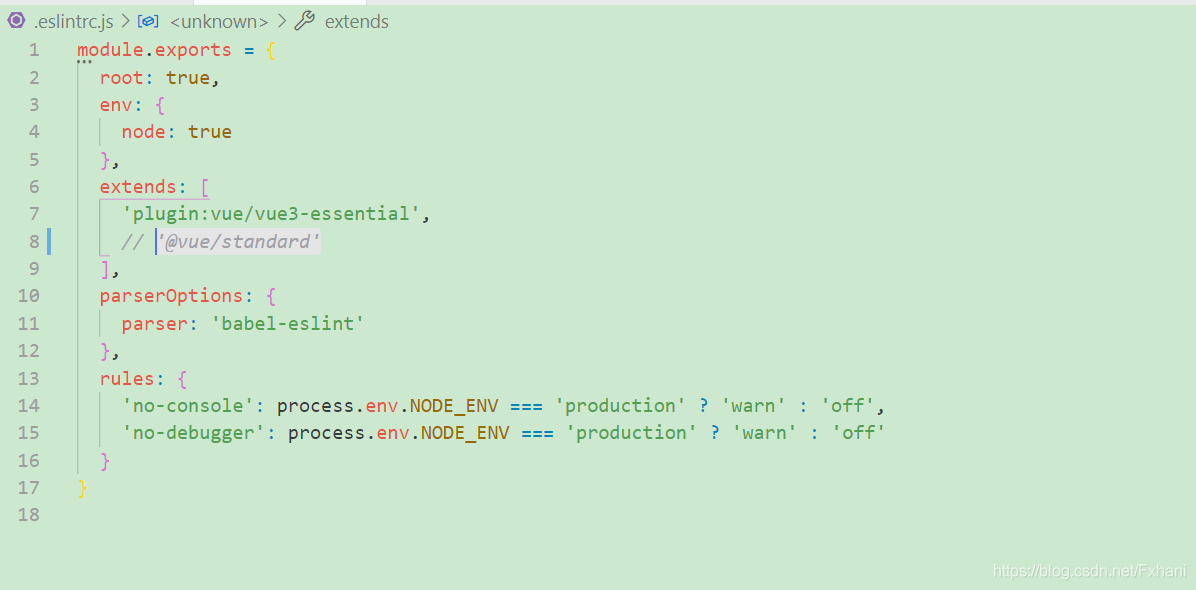Expand breadcrumb chevron after <unknown>
The height and width of the screenshot is (590, 1196).
pyautogui.click(x=281, y=21)
